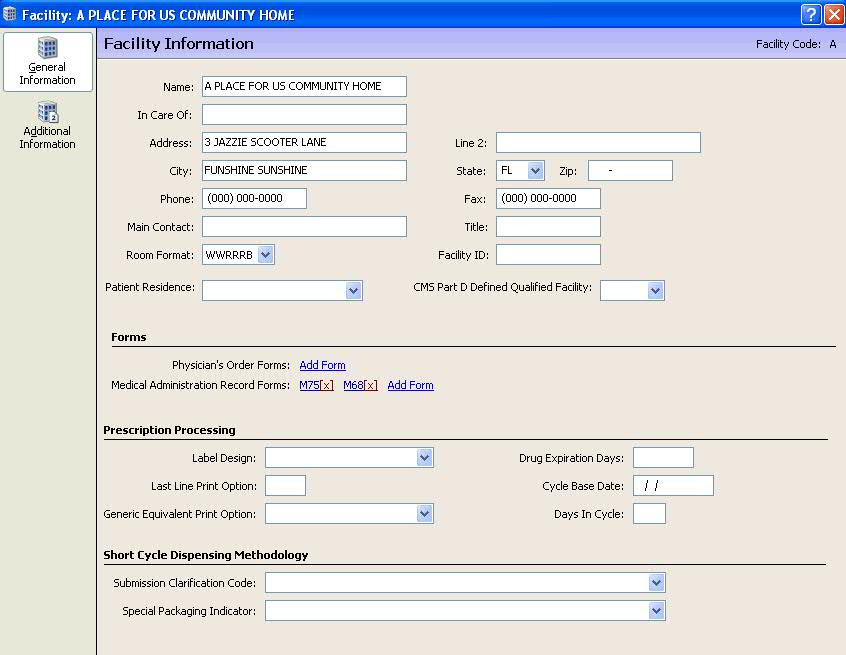Add a Physician's Order form

coord(323,365)
